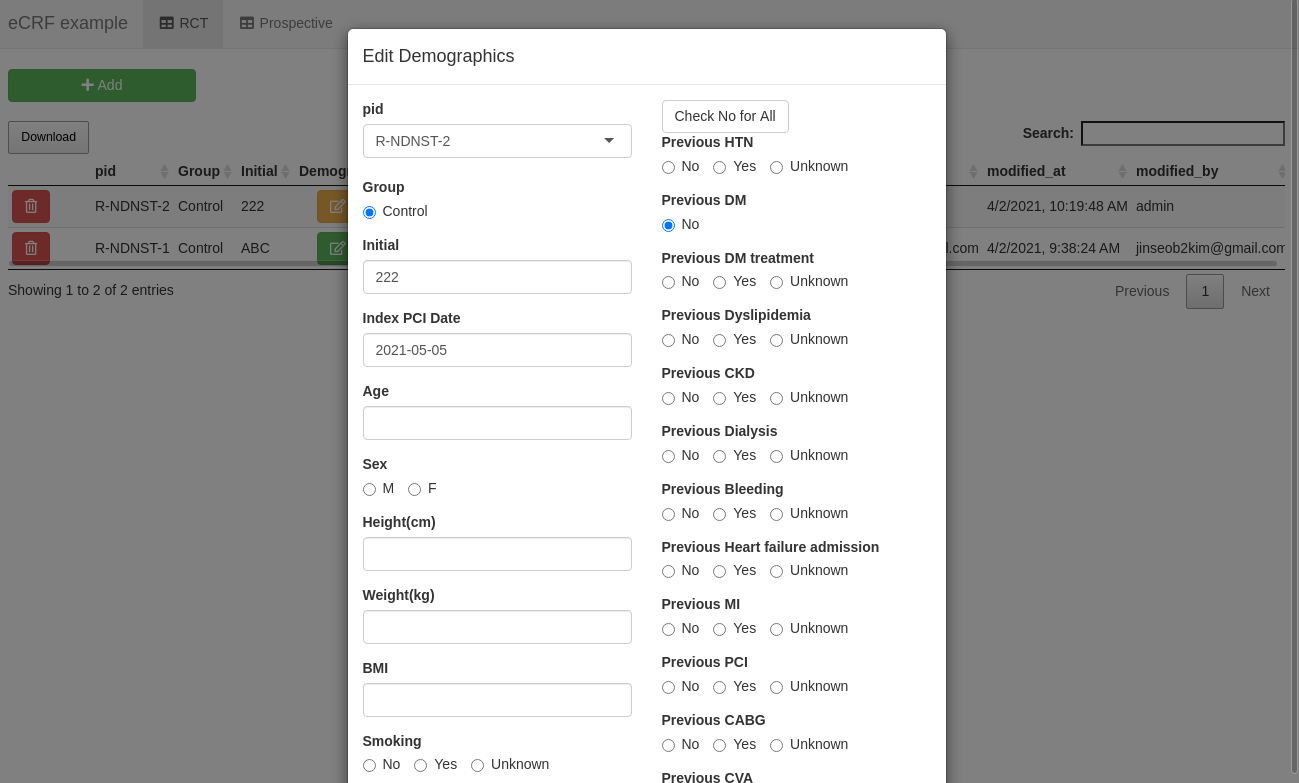Click the trash icon for row R-NDNST-2
Screen dimensions: 1299x783
(x=31, y=206)
